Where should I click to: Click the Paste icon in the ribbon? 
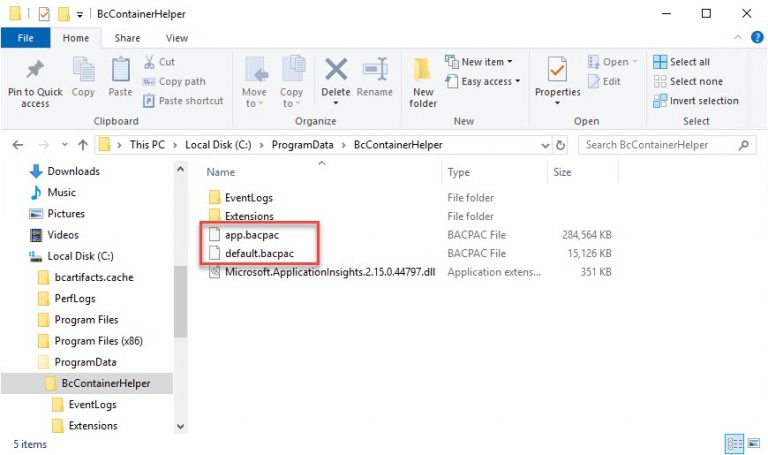coord(120,71)
